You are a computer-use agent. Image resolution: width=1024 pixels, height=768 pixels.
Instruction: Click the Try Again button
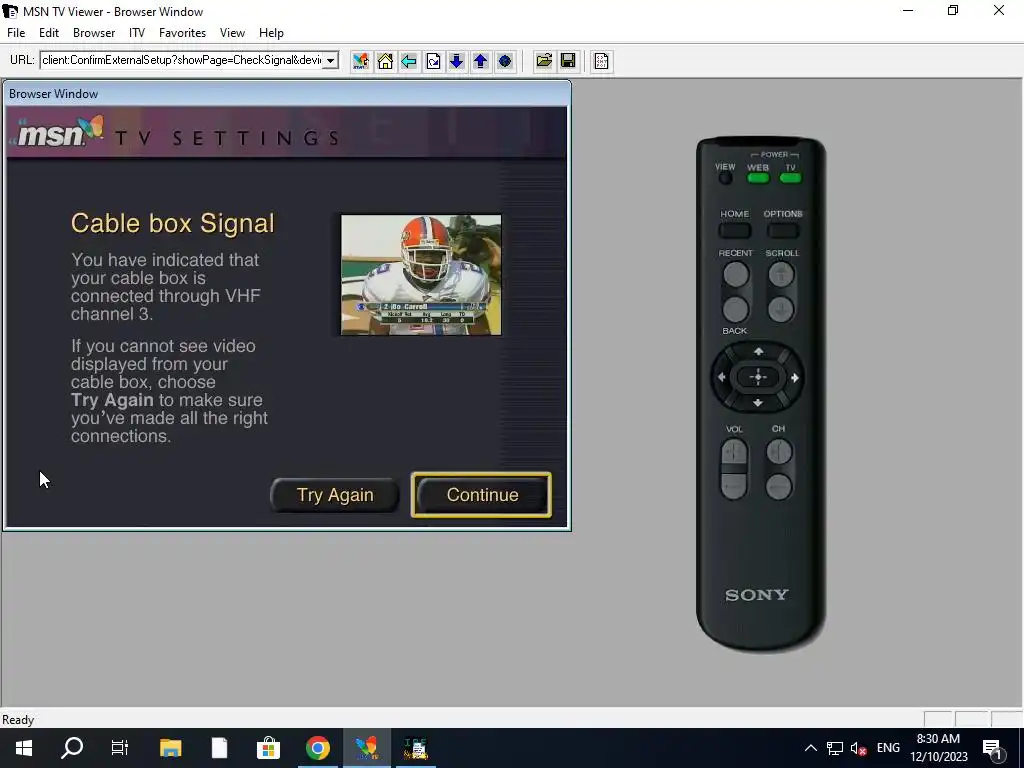(x=335, y=495)
